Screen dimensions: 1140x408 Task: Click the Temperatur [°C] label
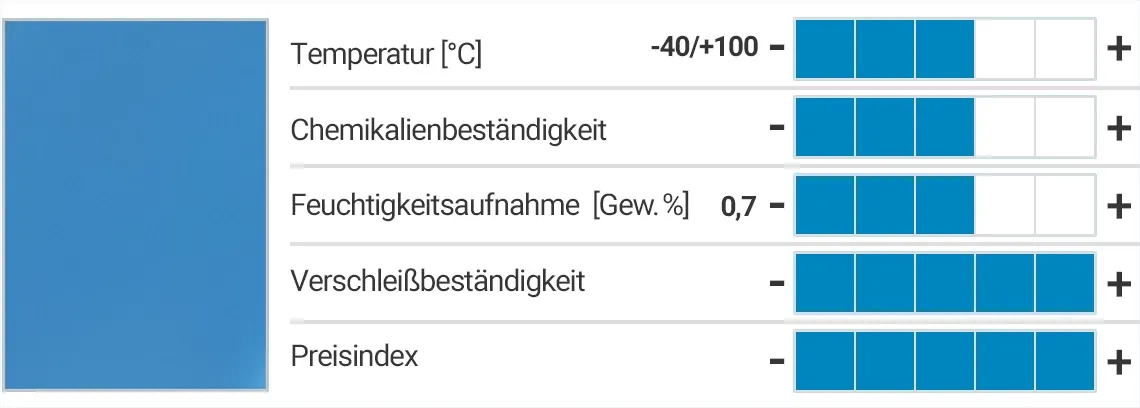[386, 53]
